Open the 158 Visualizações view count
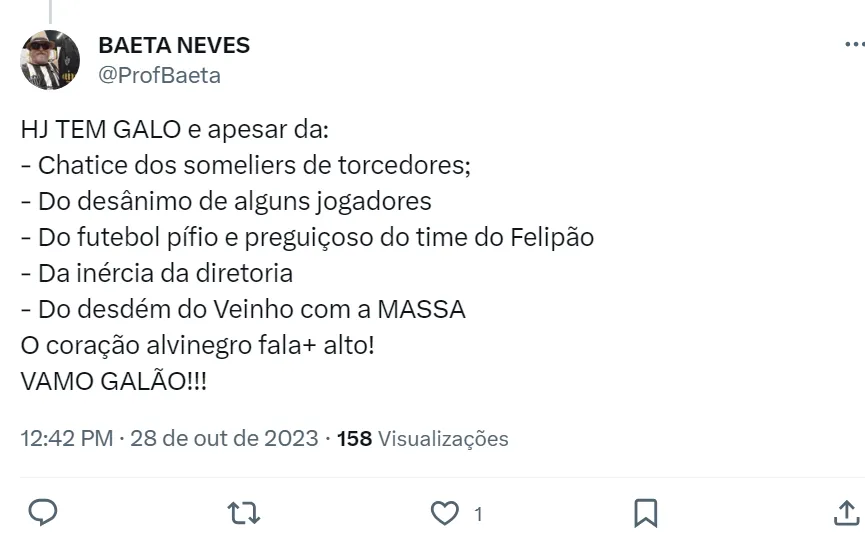The image size is (865, 541). 423,439
